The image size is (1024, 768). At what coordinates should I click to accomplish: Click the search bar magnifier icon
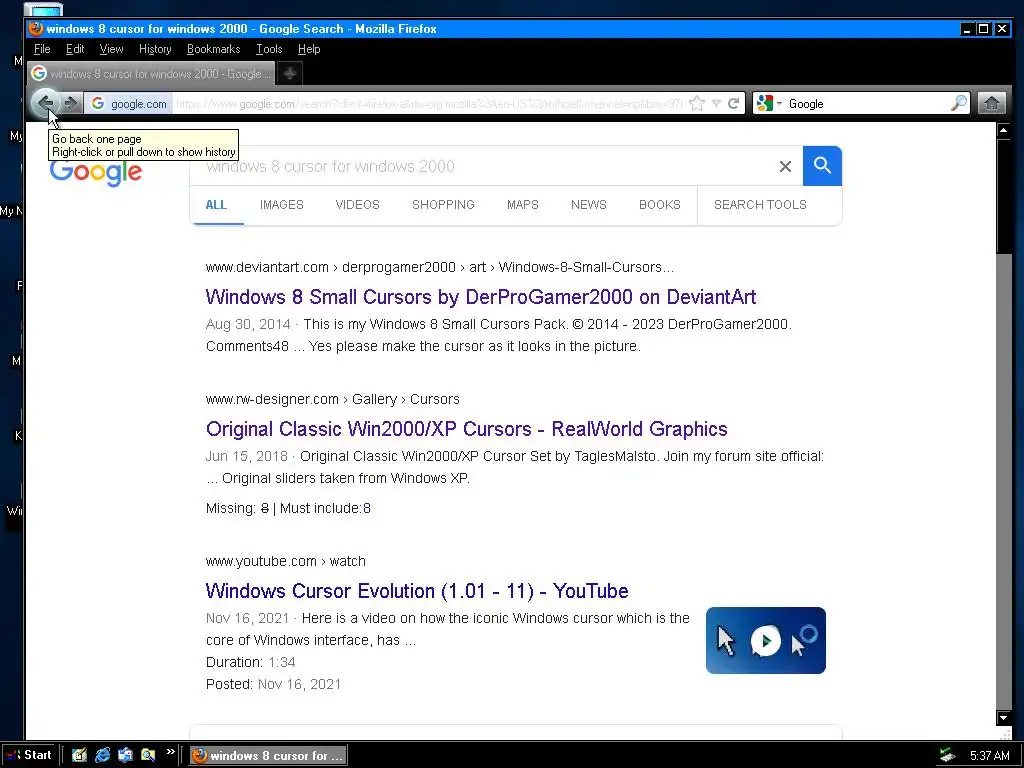958,103
